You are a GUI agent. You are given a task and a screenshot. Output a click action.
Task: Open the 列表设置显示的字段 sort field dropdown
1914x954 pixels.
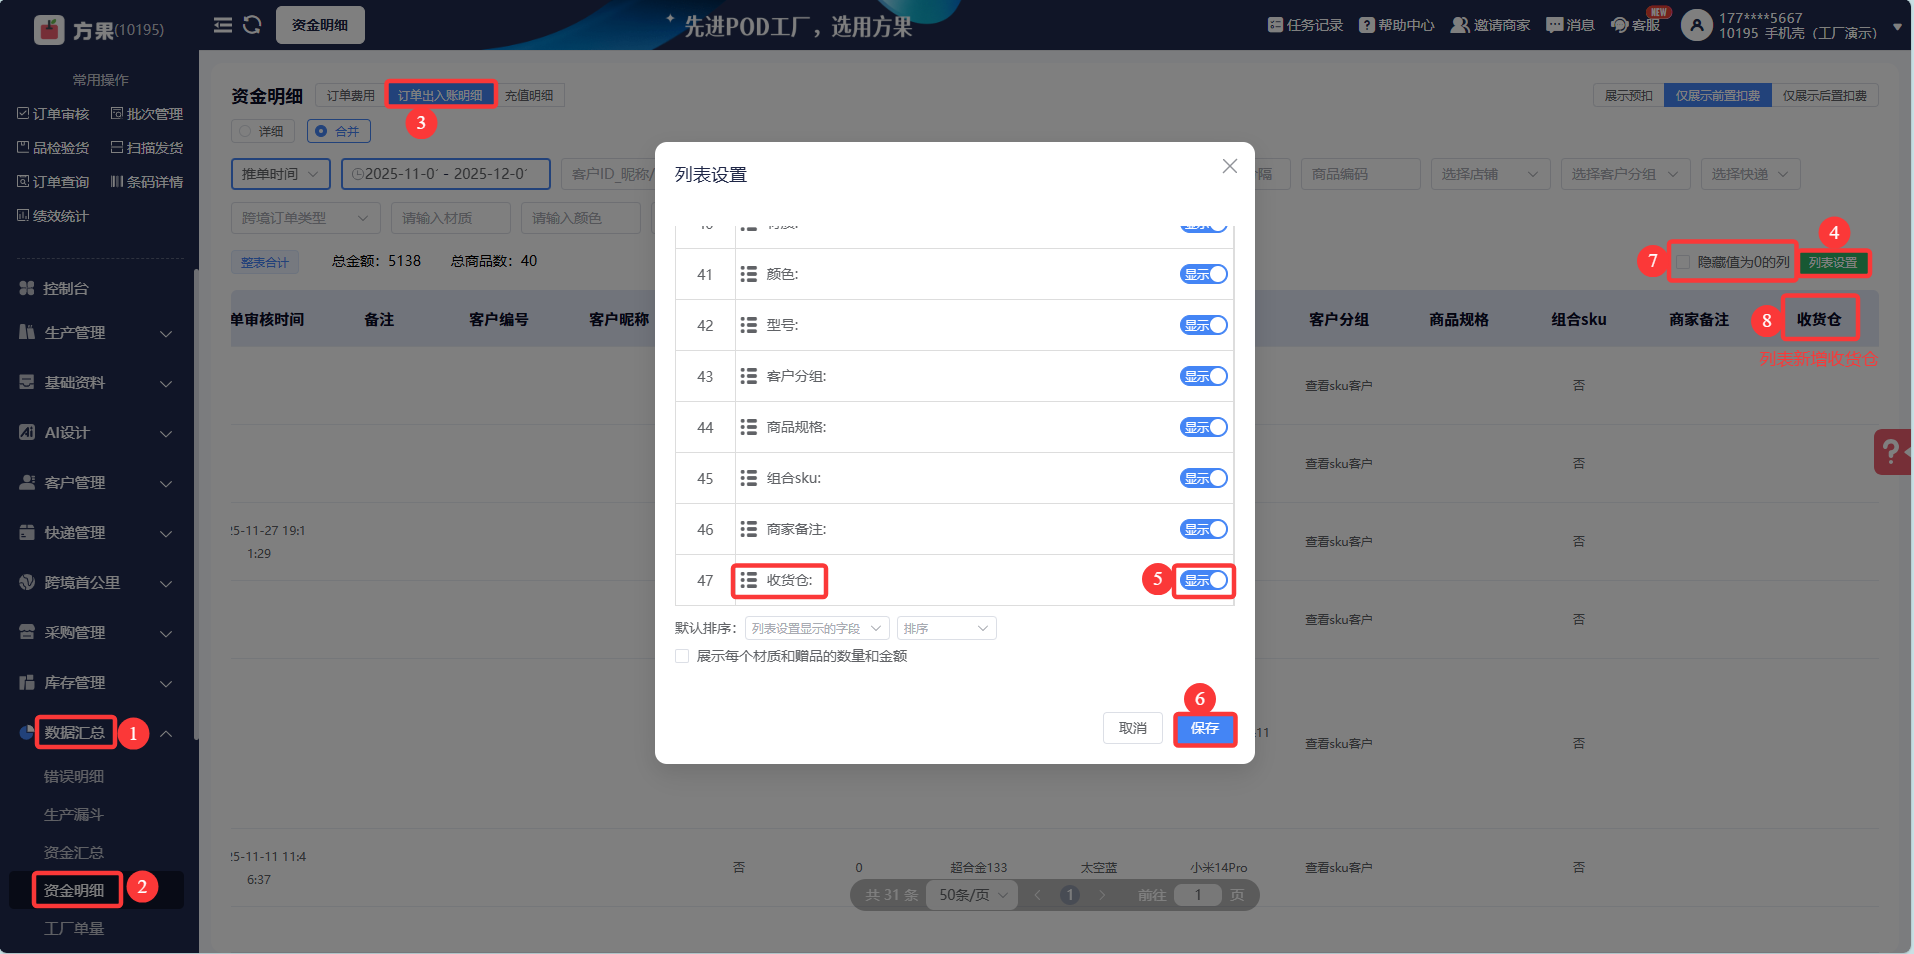point(817,628)
